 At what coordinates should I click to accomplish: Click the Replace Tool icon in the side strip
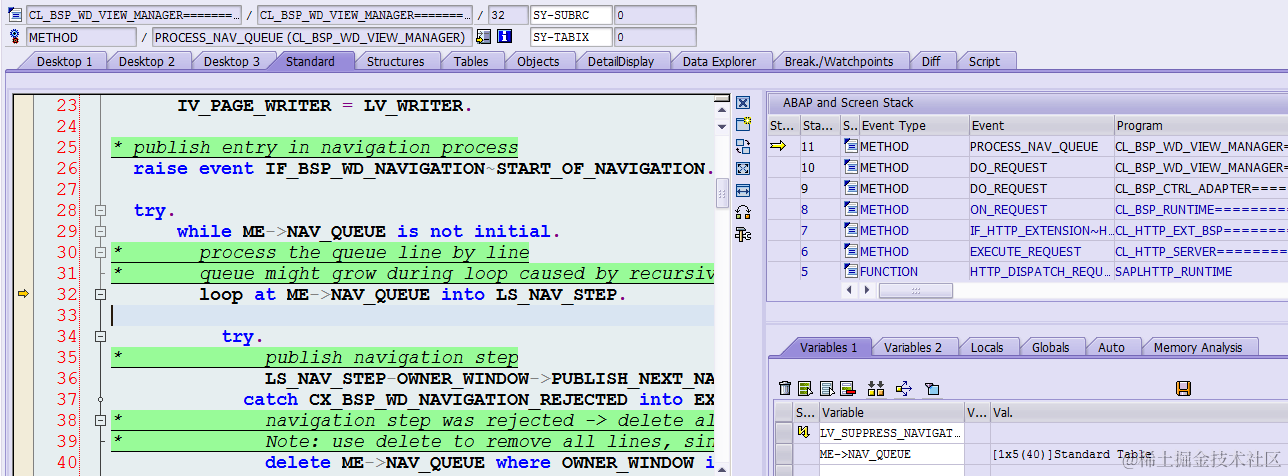pyautogui.click(x=742, y=147)
